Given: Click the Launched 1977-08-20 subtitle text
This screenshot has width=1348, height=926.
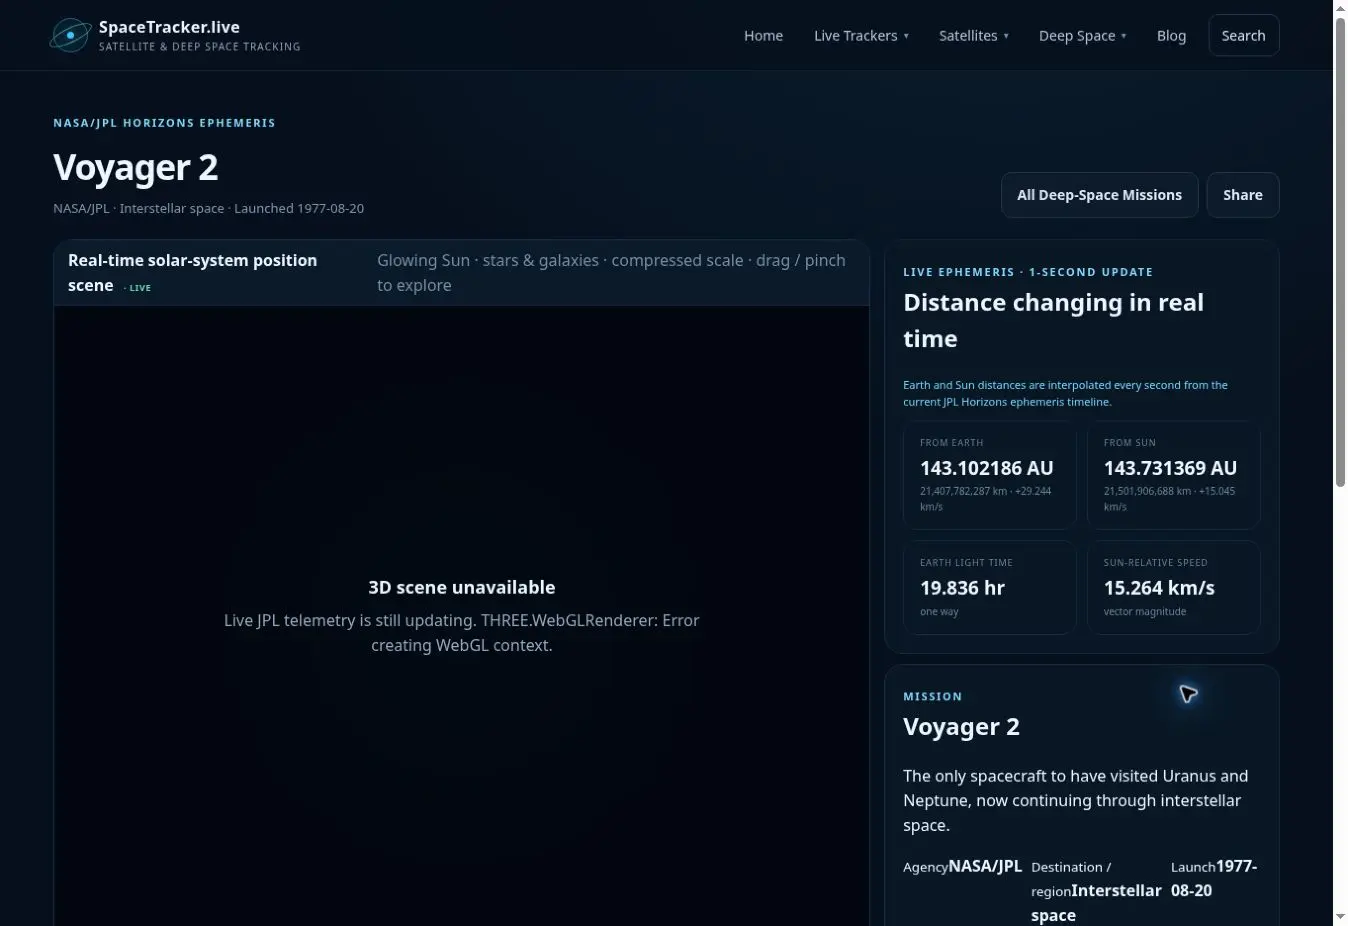Looking at the screenshot, I should [x=299, y=208].
